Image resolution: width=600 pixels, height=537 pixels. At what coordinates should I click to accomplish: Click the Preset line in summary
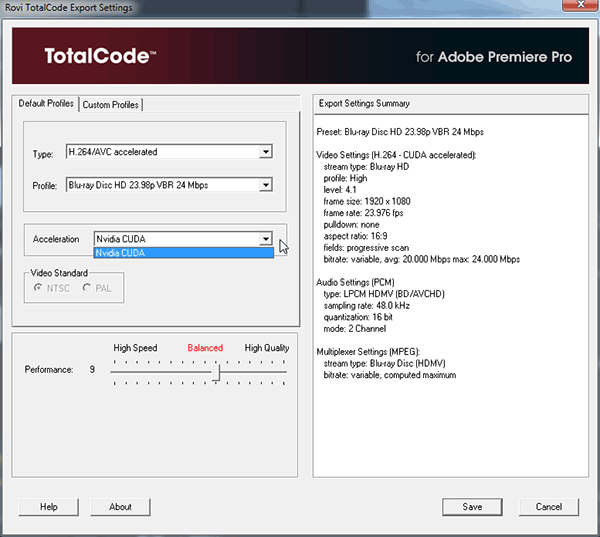[x=400, y=132]
